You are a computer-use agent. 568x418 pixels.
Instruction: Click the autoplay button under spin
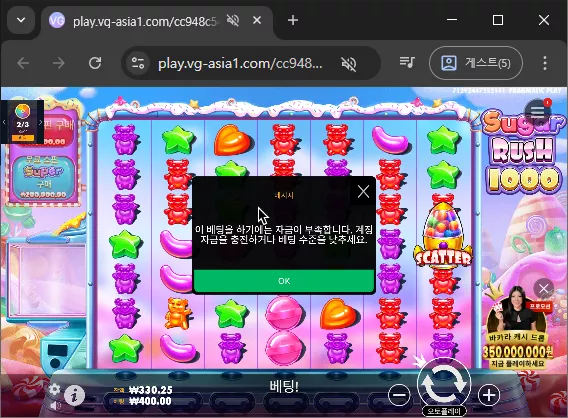[444, 411]
